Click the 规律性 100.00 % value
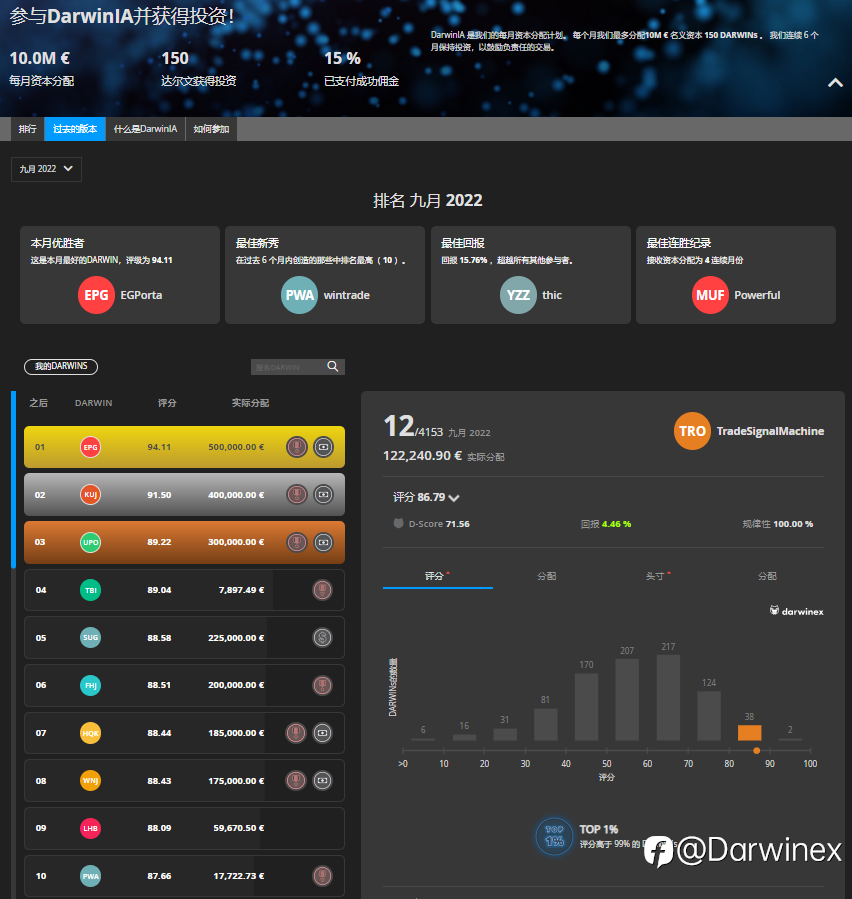The width and height of the screenshot is (852, 899). point(777,524)
